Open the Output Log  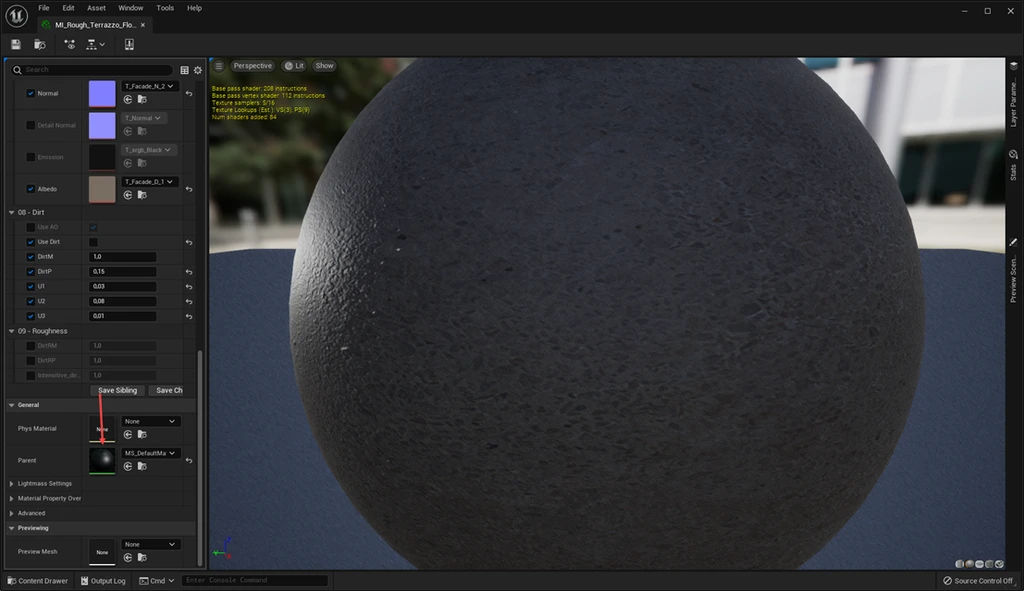click(x=103, y=581)
